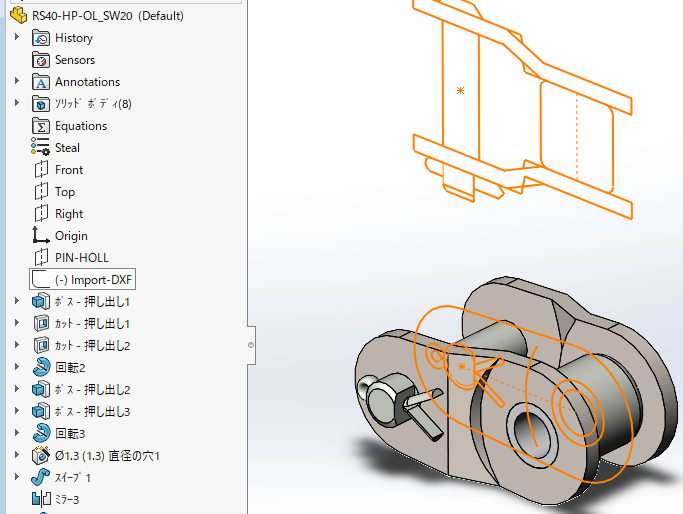Expand the Annotations node
The width and height of the screenshot is (683, 514).
click(17, 81)
